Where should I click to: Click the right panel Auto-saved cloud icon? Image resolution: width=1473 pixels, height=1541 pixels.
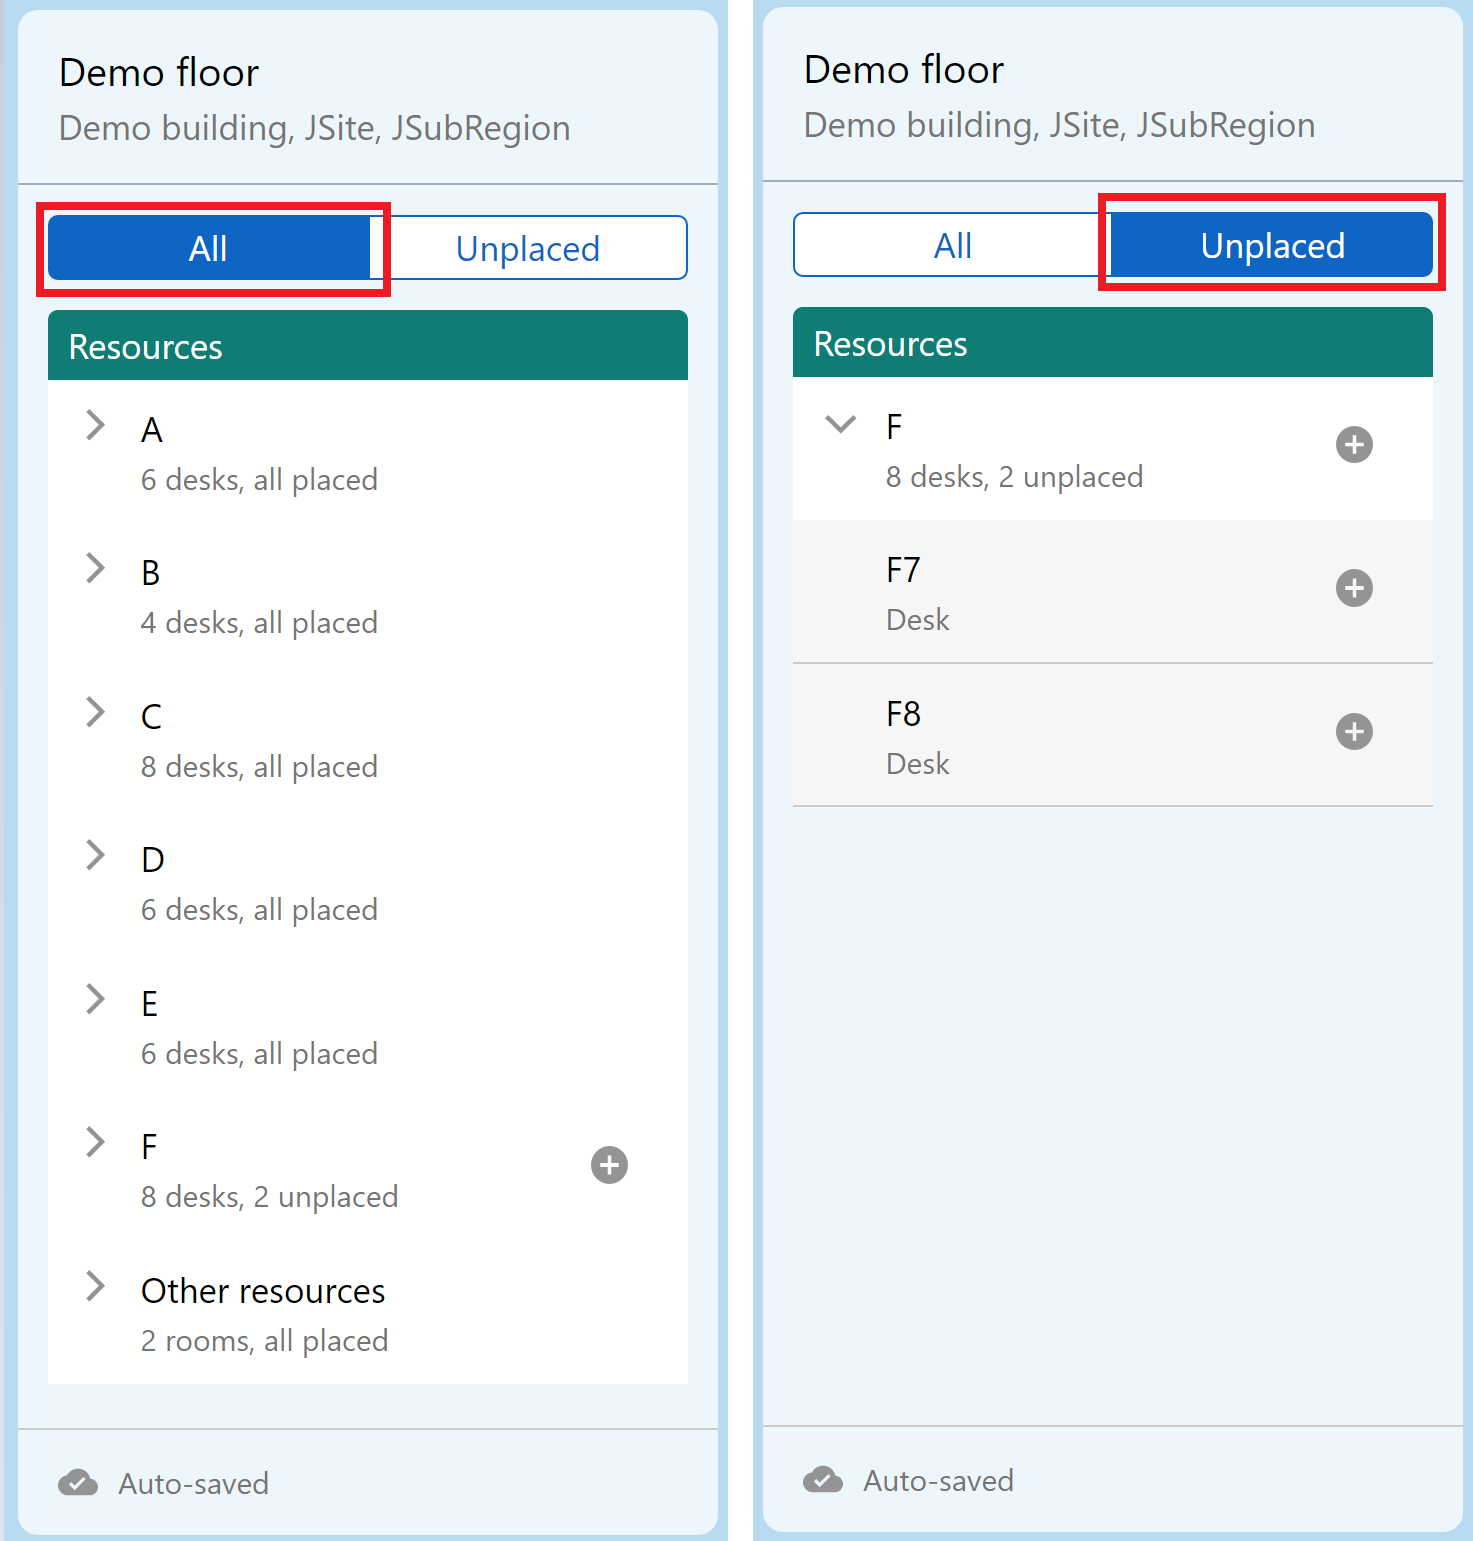point(823,1480)
